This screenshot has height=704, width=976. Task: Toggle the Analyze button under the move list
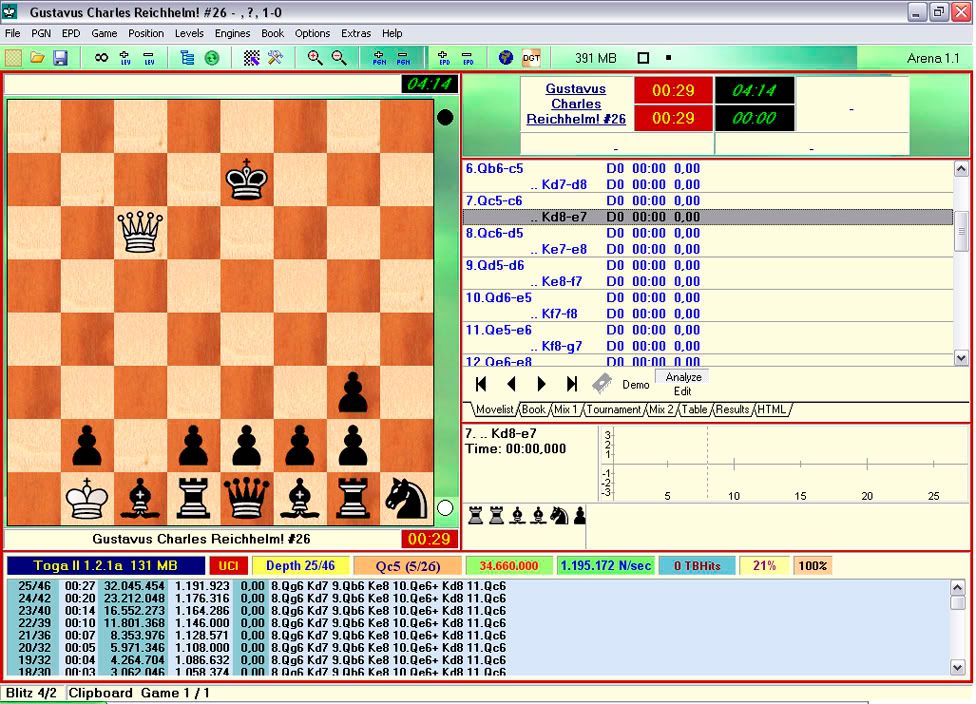coord(684,377)
